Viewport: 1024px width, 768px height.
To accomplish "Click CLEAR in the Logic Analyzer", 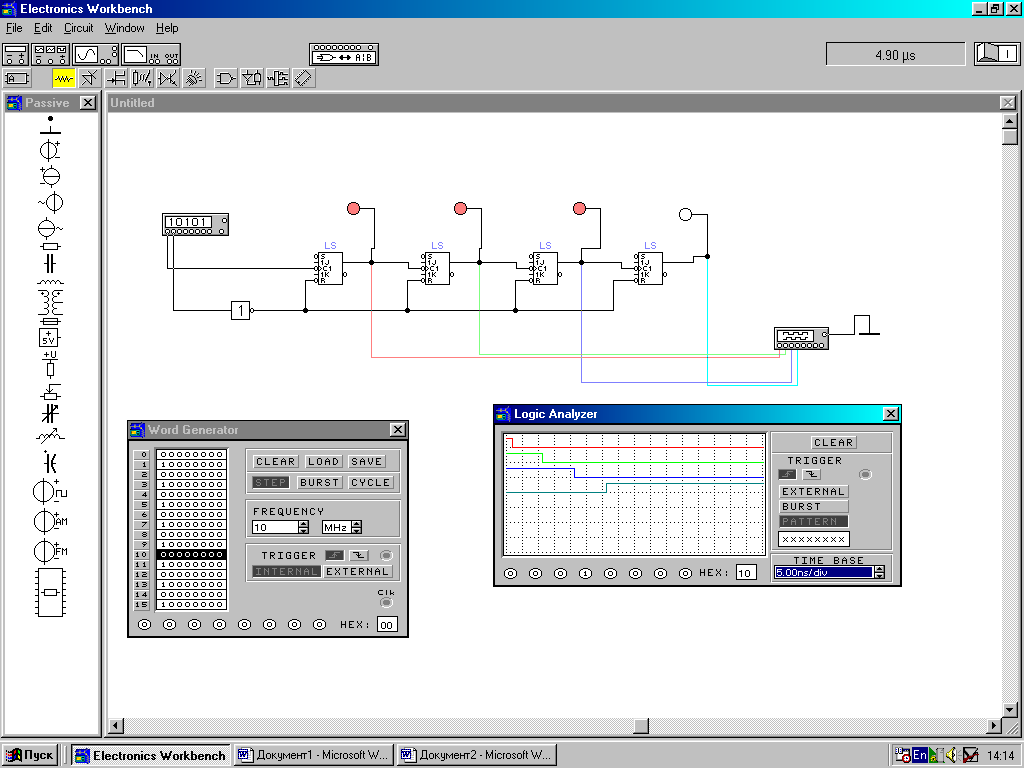I will [x=833, y=443].
